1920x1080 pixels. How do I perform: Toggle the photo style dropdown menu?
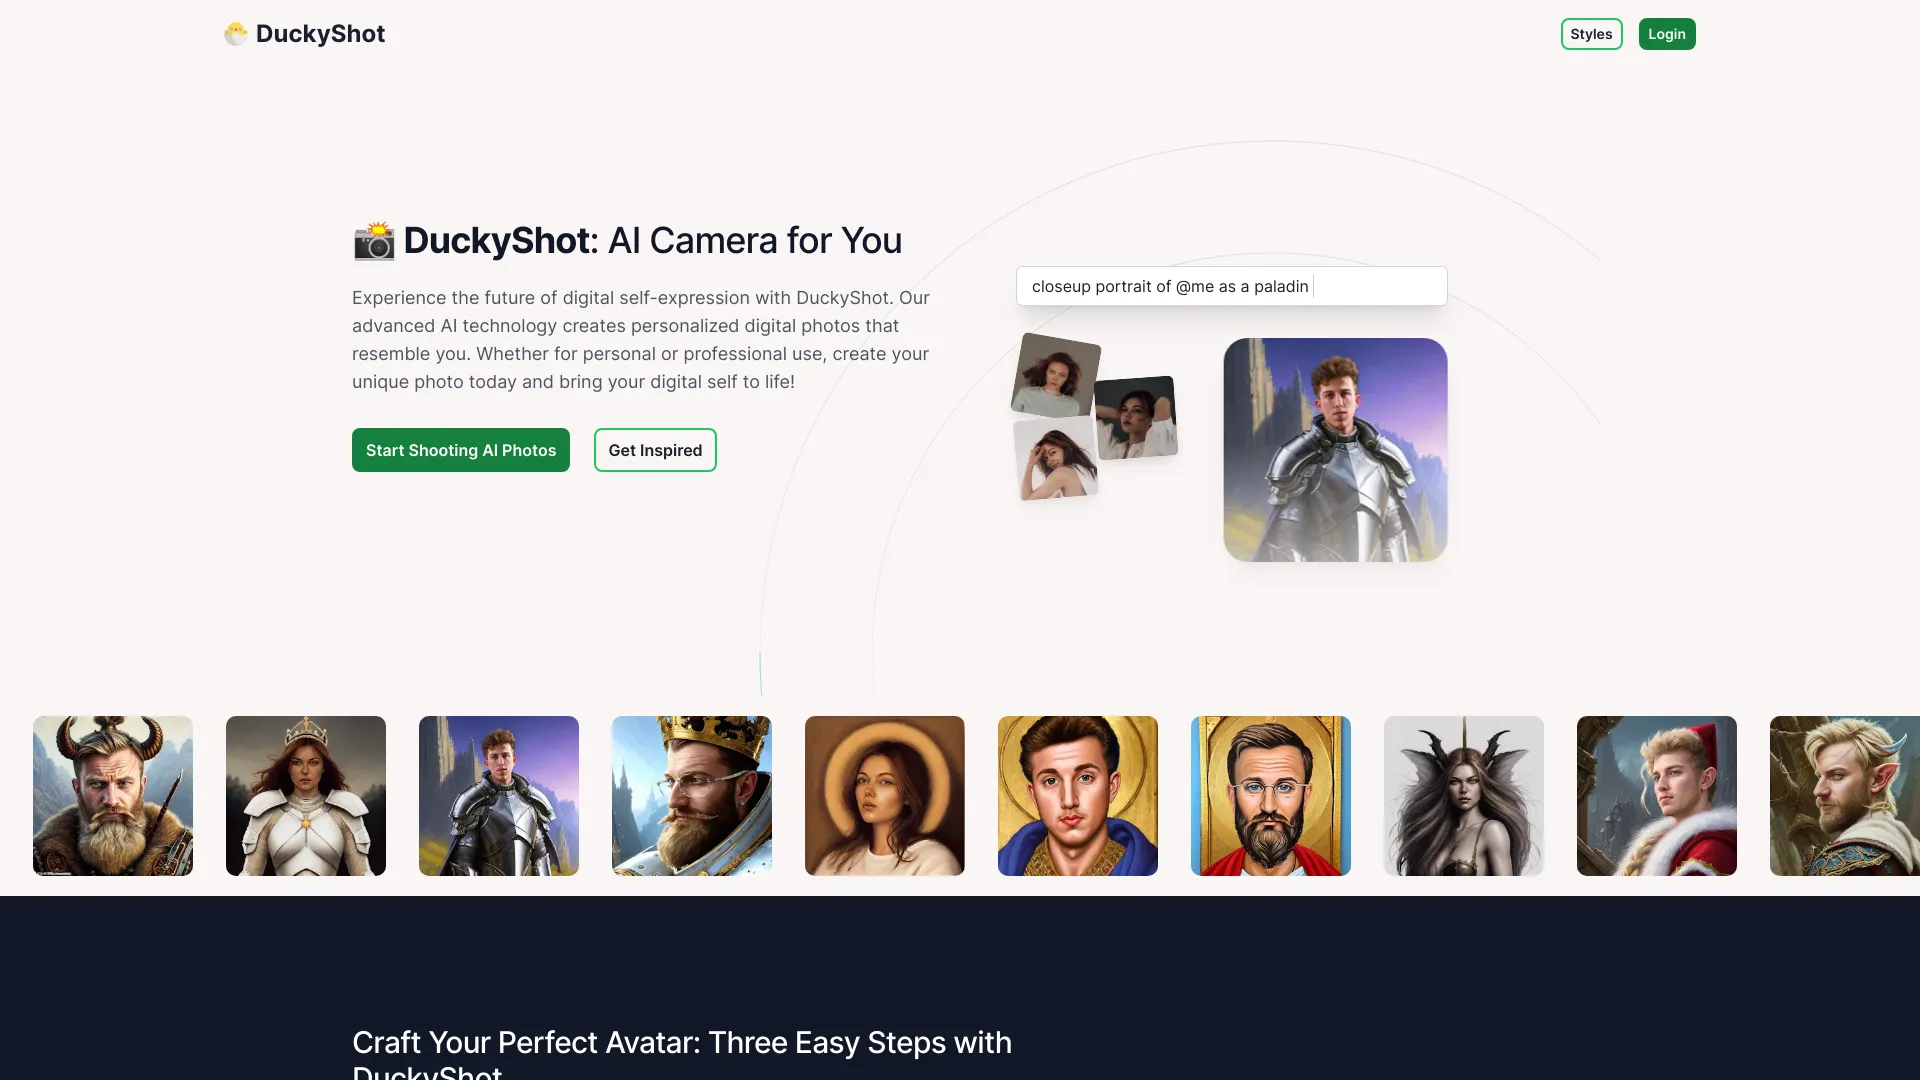(x=1590, y=33)
